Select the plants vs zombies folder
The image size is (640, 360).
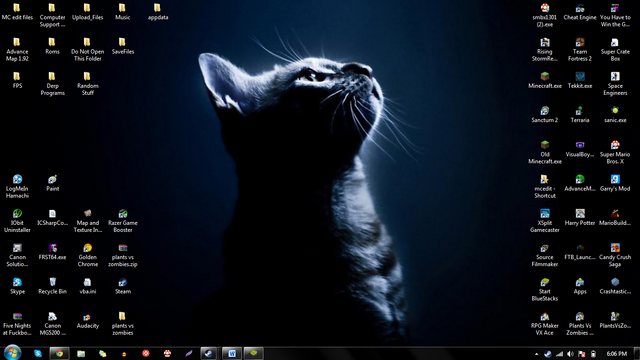(x=122, y=324)
